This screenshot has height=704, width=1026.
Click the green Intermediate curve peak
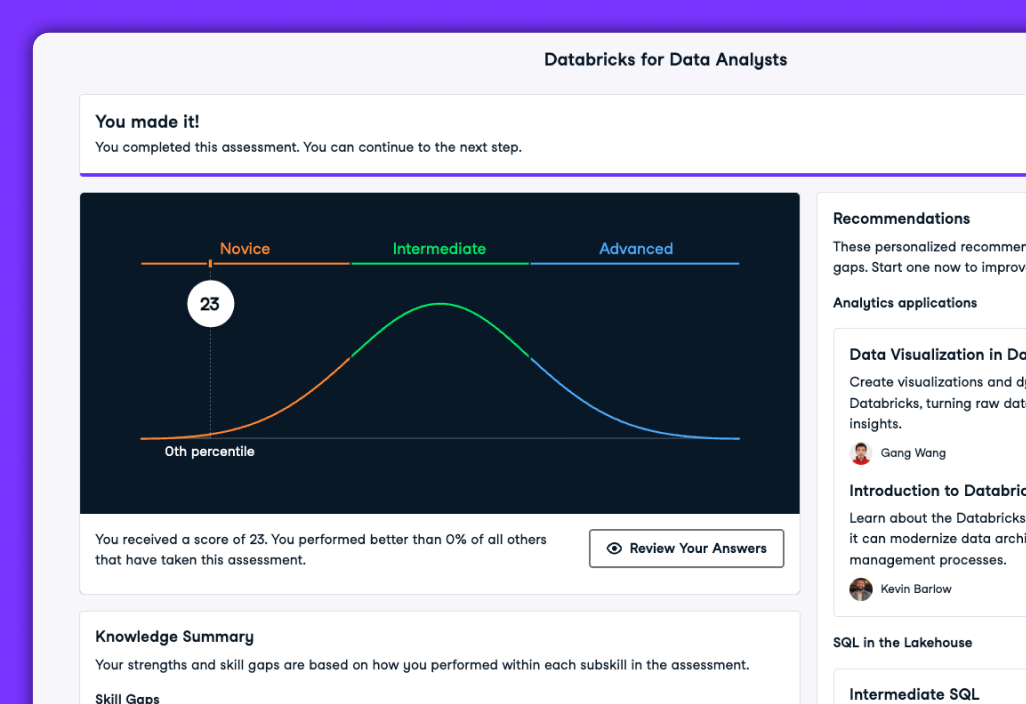pos(440,303)
